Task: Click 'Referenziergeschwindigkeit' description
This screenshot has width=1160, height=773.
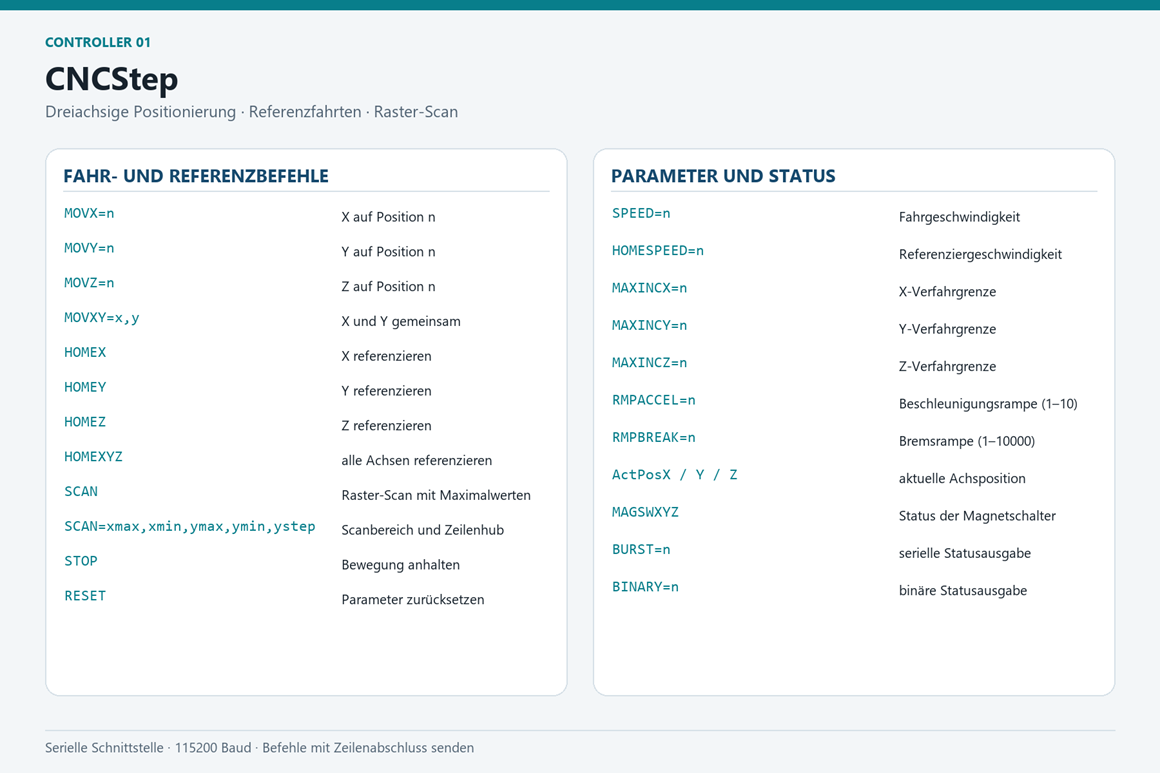Action: [980, 254]
